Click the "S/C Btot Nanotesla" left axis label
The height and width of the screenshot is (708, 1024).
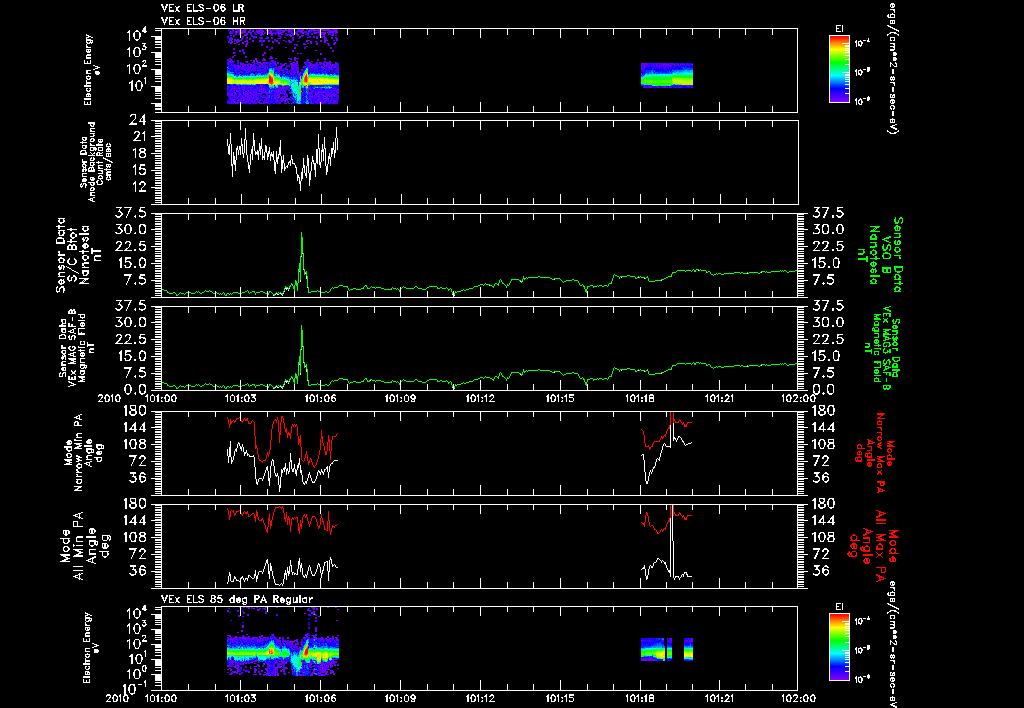click(x=80, y=255)
